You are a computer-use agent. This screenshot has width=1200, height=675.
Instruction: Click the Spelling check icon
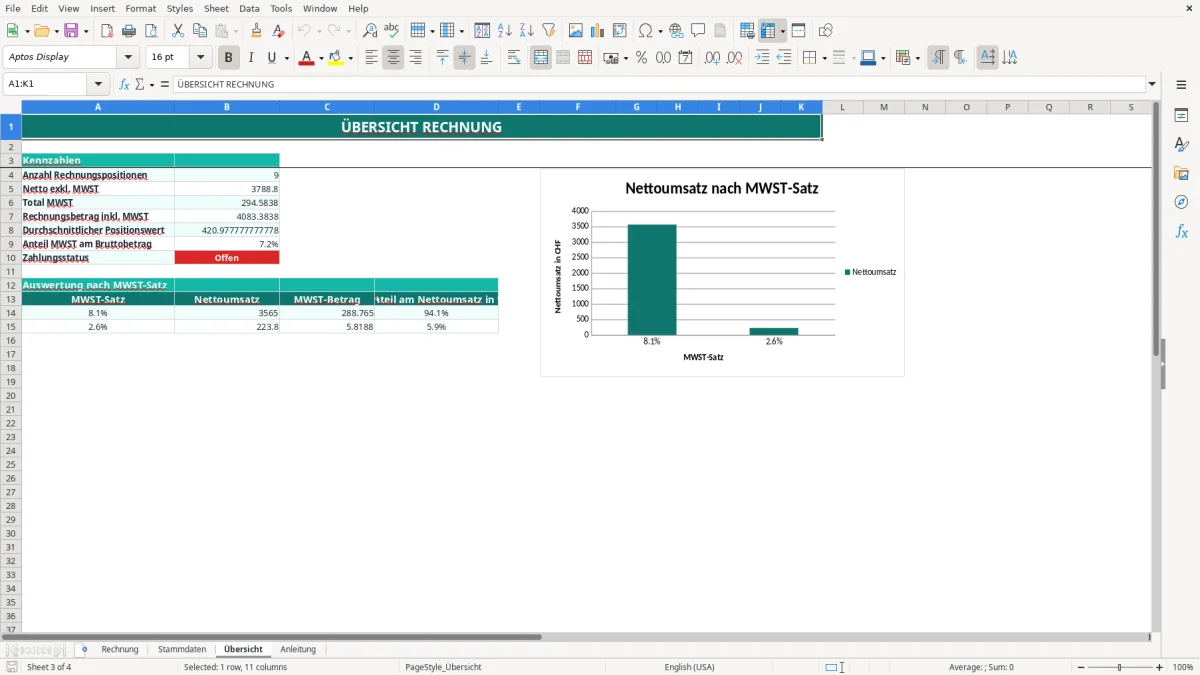(391, 31)
